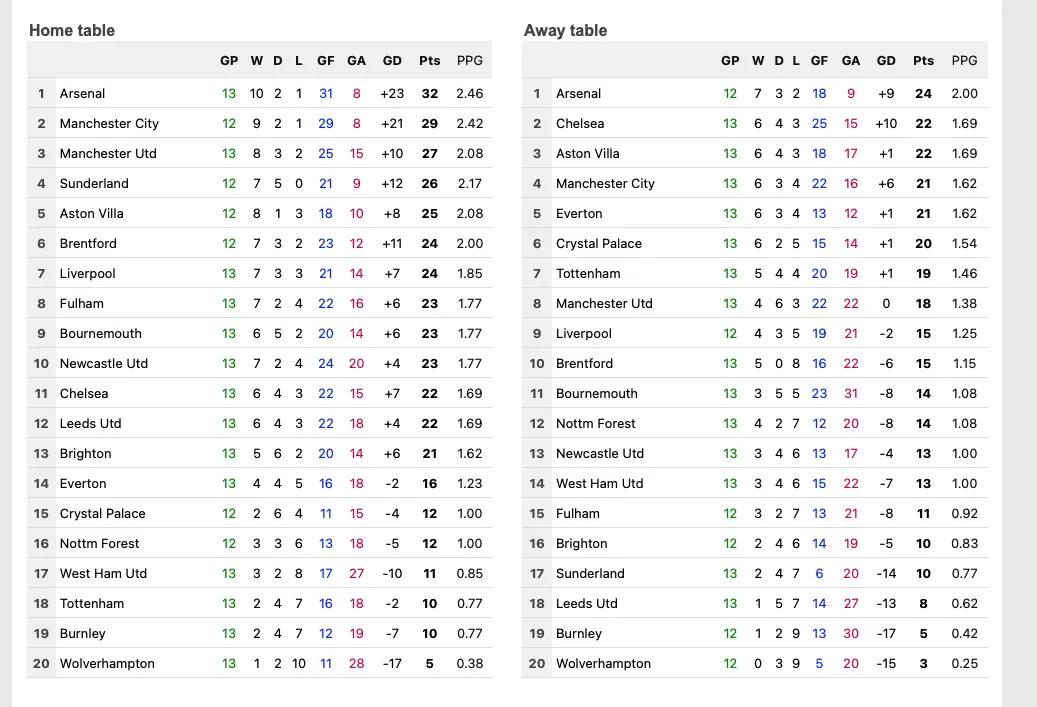
Task: Sort Home table by PPG column header
Action: [x=470, y=60]
